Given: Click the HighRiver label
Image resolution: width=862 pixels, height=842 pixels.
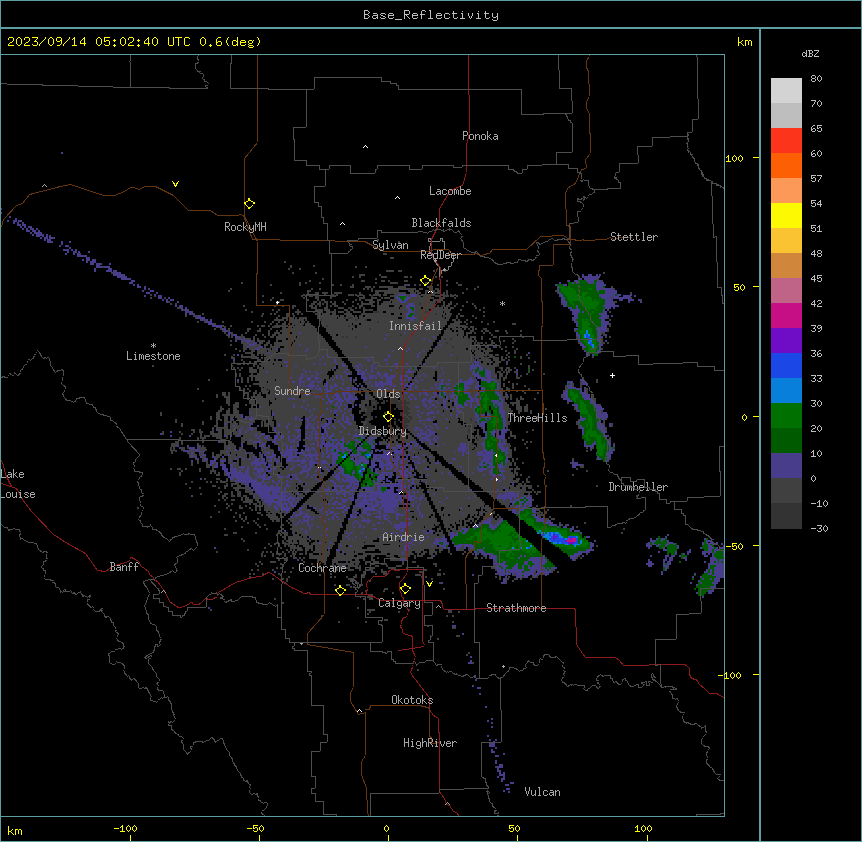Looking at the screenshot, I should coord(430,743).
